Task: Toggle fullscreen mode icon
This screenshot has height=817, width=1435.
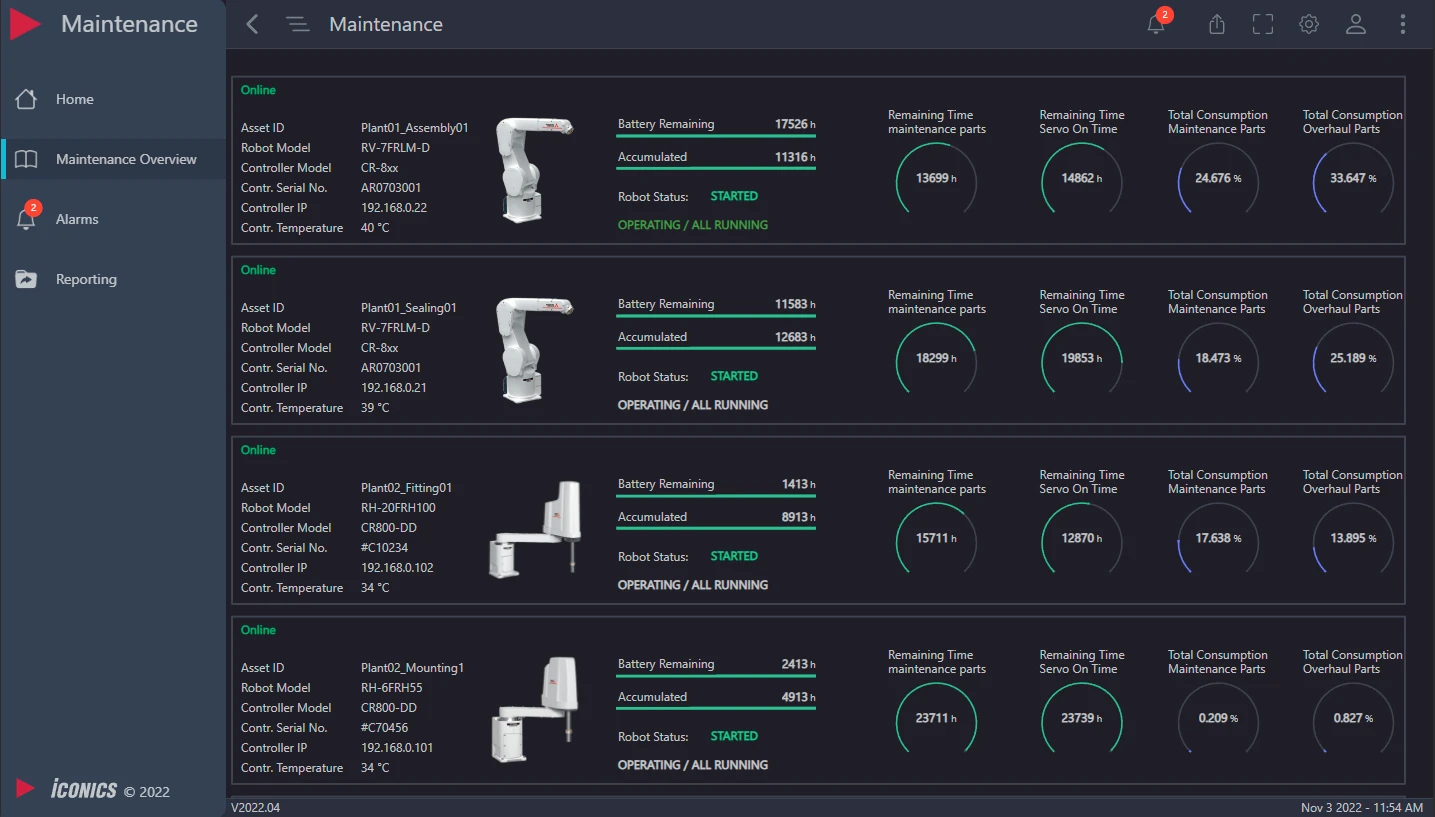Action: point(1263,25)
